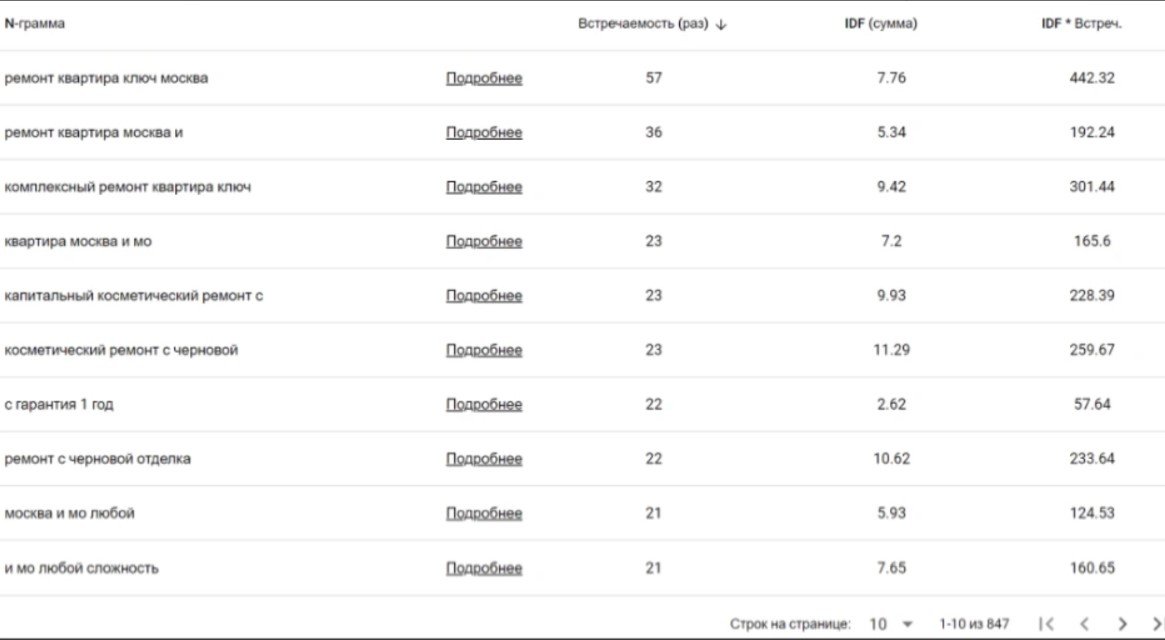Screen dimensions: 1165x640
Task: Open Подробнее for "квартира москва и мо"
Action: 484,241
